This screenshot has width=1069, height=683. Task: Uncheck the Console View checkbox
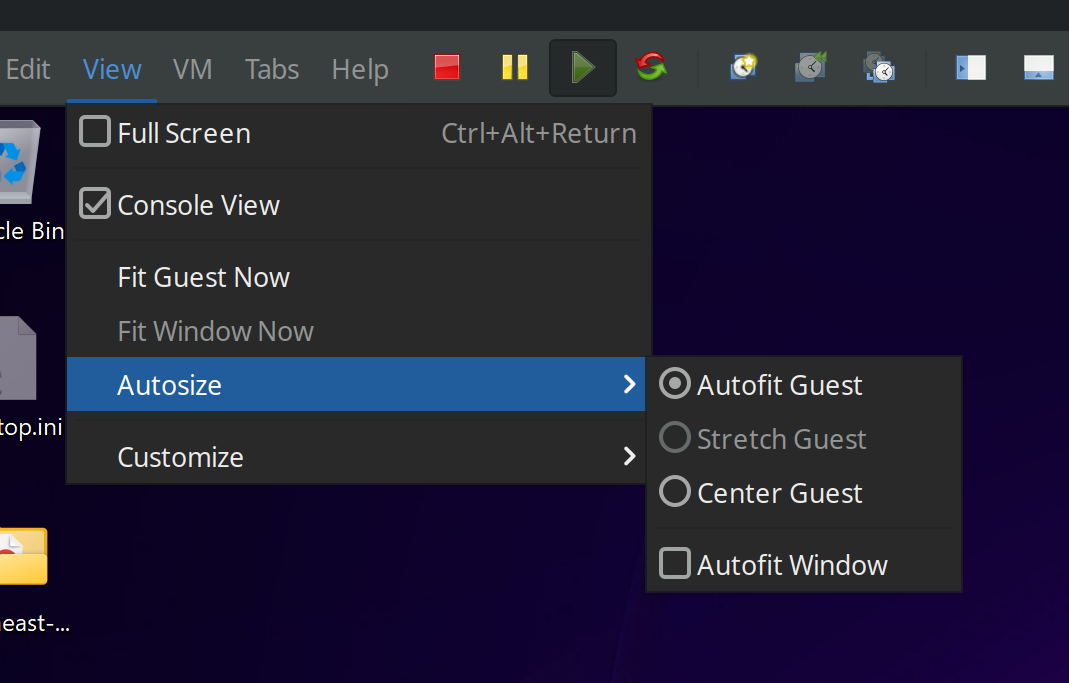95,204
